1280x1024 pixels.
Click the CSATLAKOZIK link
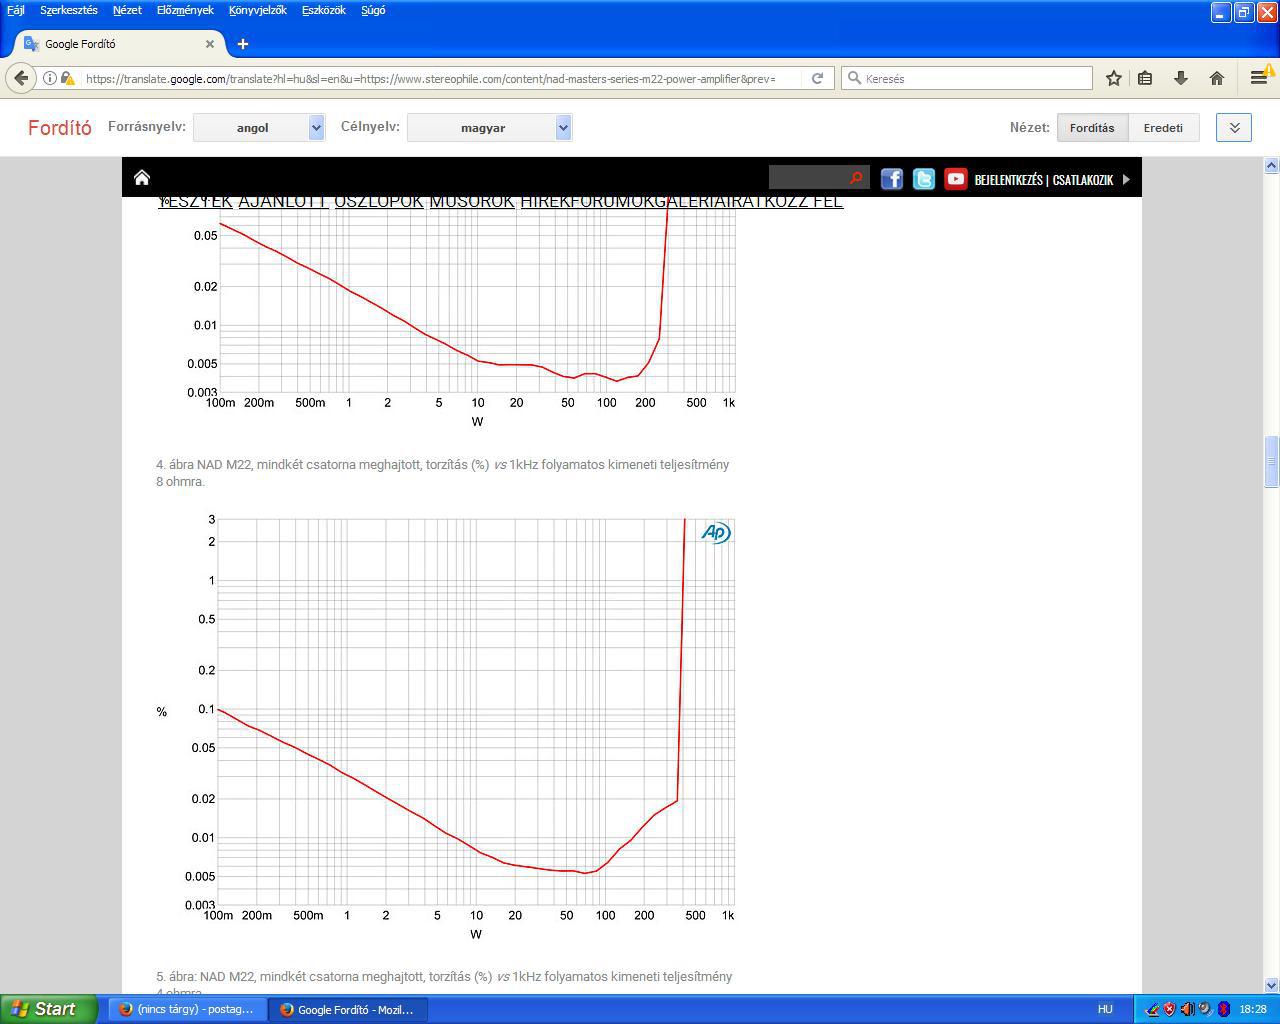coord(1083,180)
